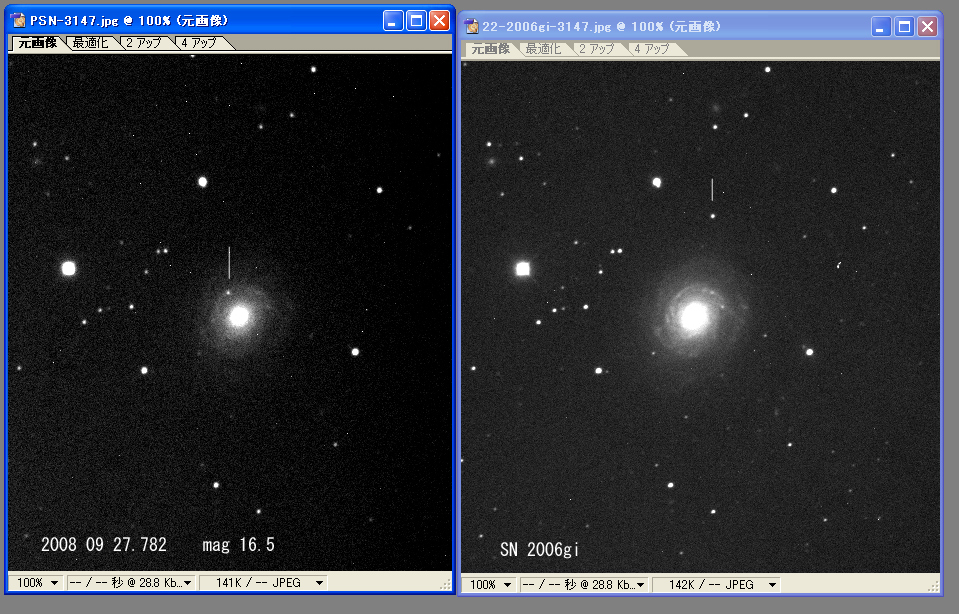Close the 22-2006gi-3147.jpg window
This screenshot has width=959, height=614.
pos(927,27)
